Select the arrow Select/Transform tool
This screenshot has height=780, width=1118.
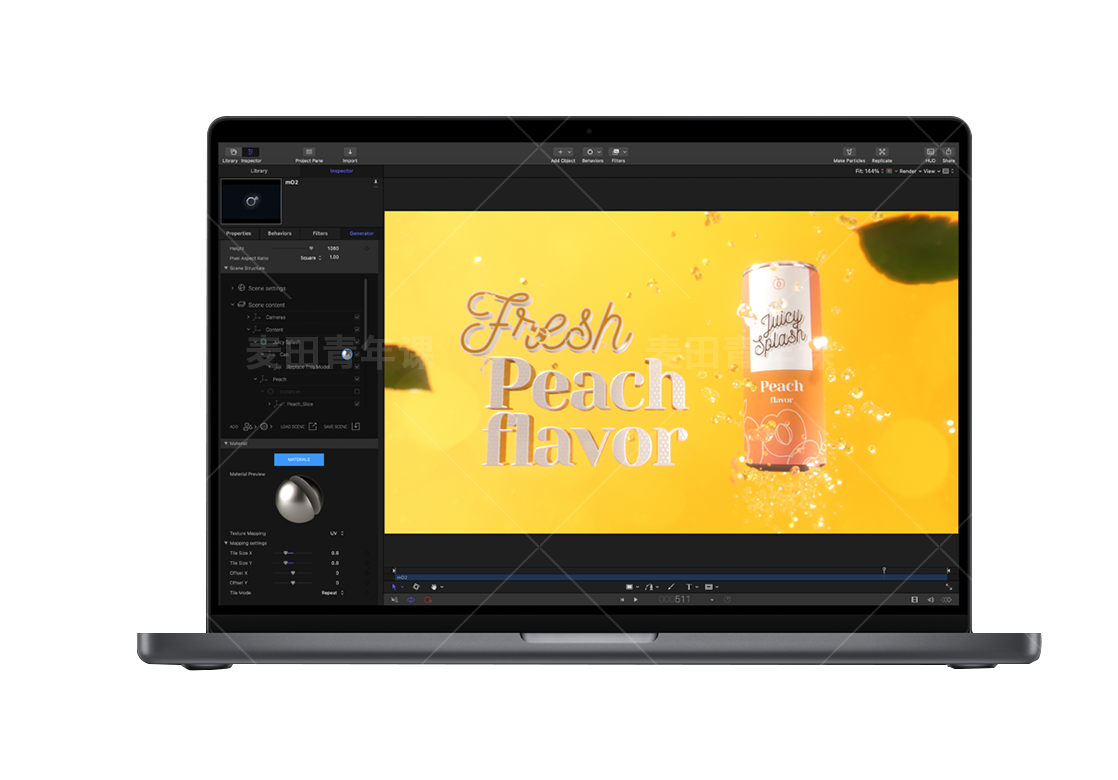point(394,587)
